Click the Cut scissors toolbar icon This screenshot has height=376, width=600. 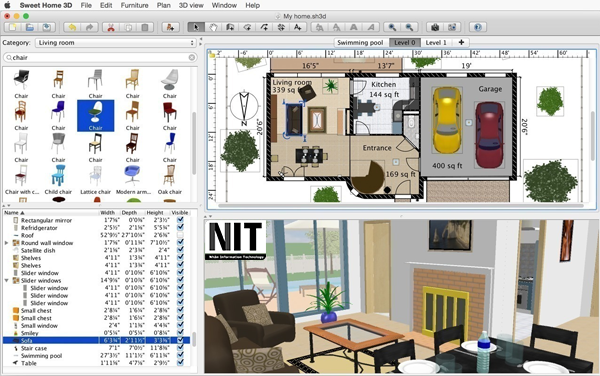(111, 28)
